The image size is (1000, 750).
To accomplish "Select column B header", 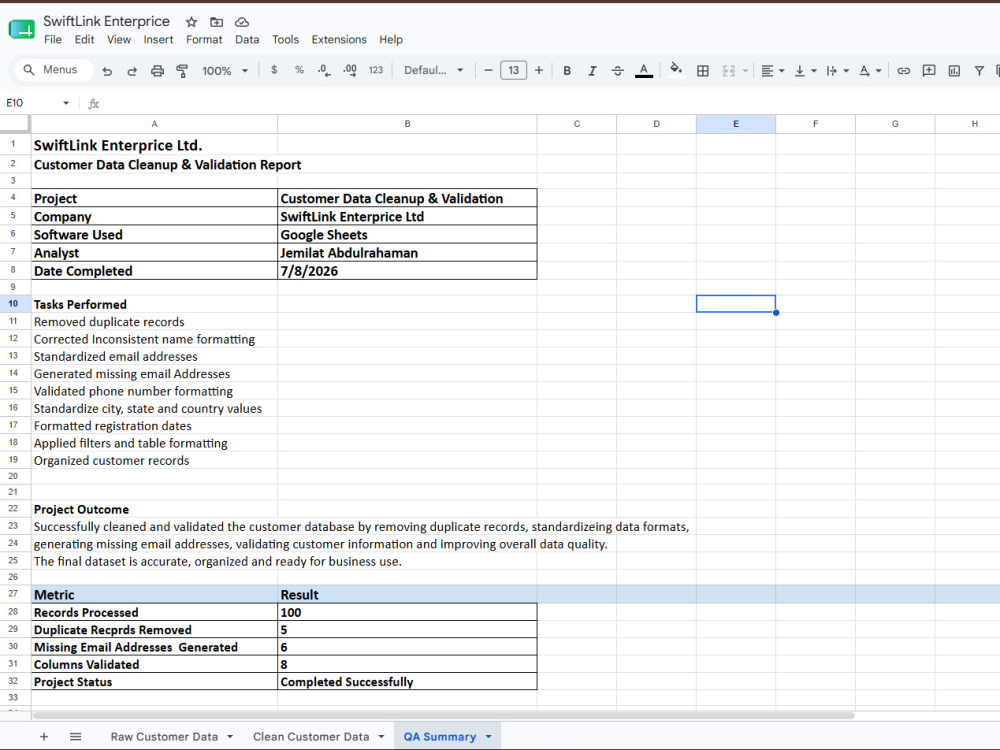I will (x=407, y=124).
